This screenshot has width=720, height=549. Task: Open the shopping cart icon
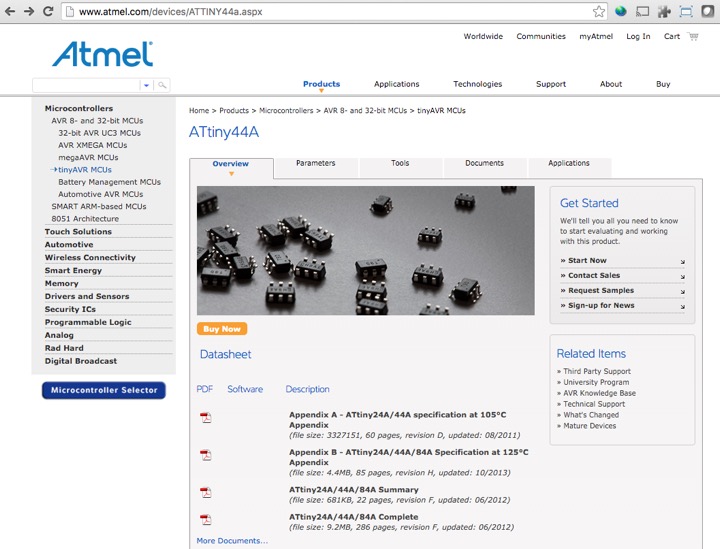693,36
